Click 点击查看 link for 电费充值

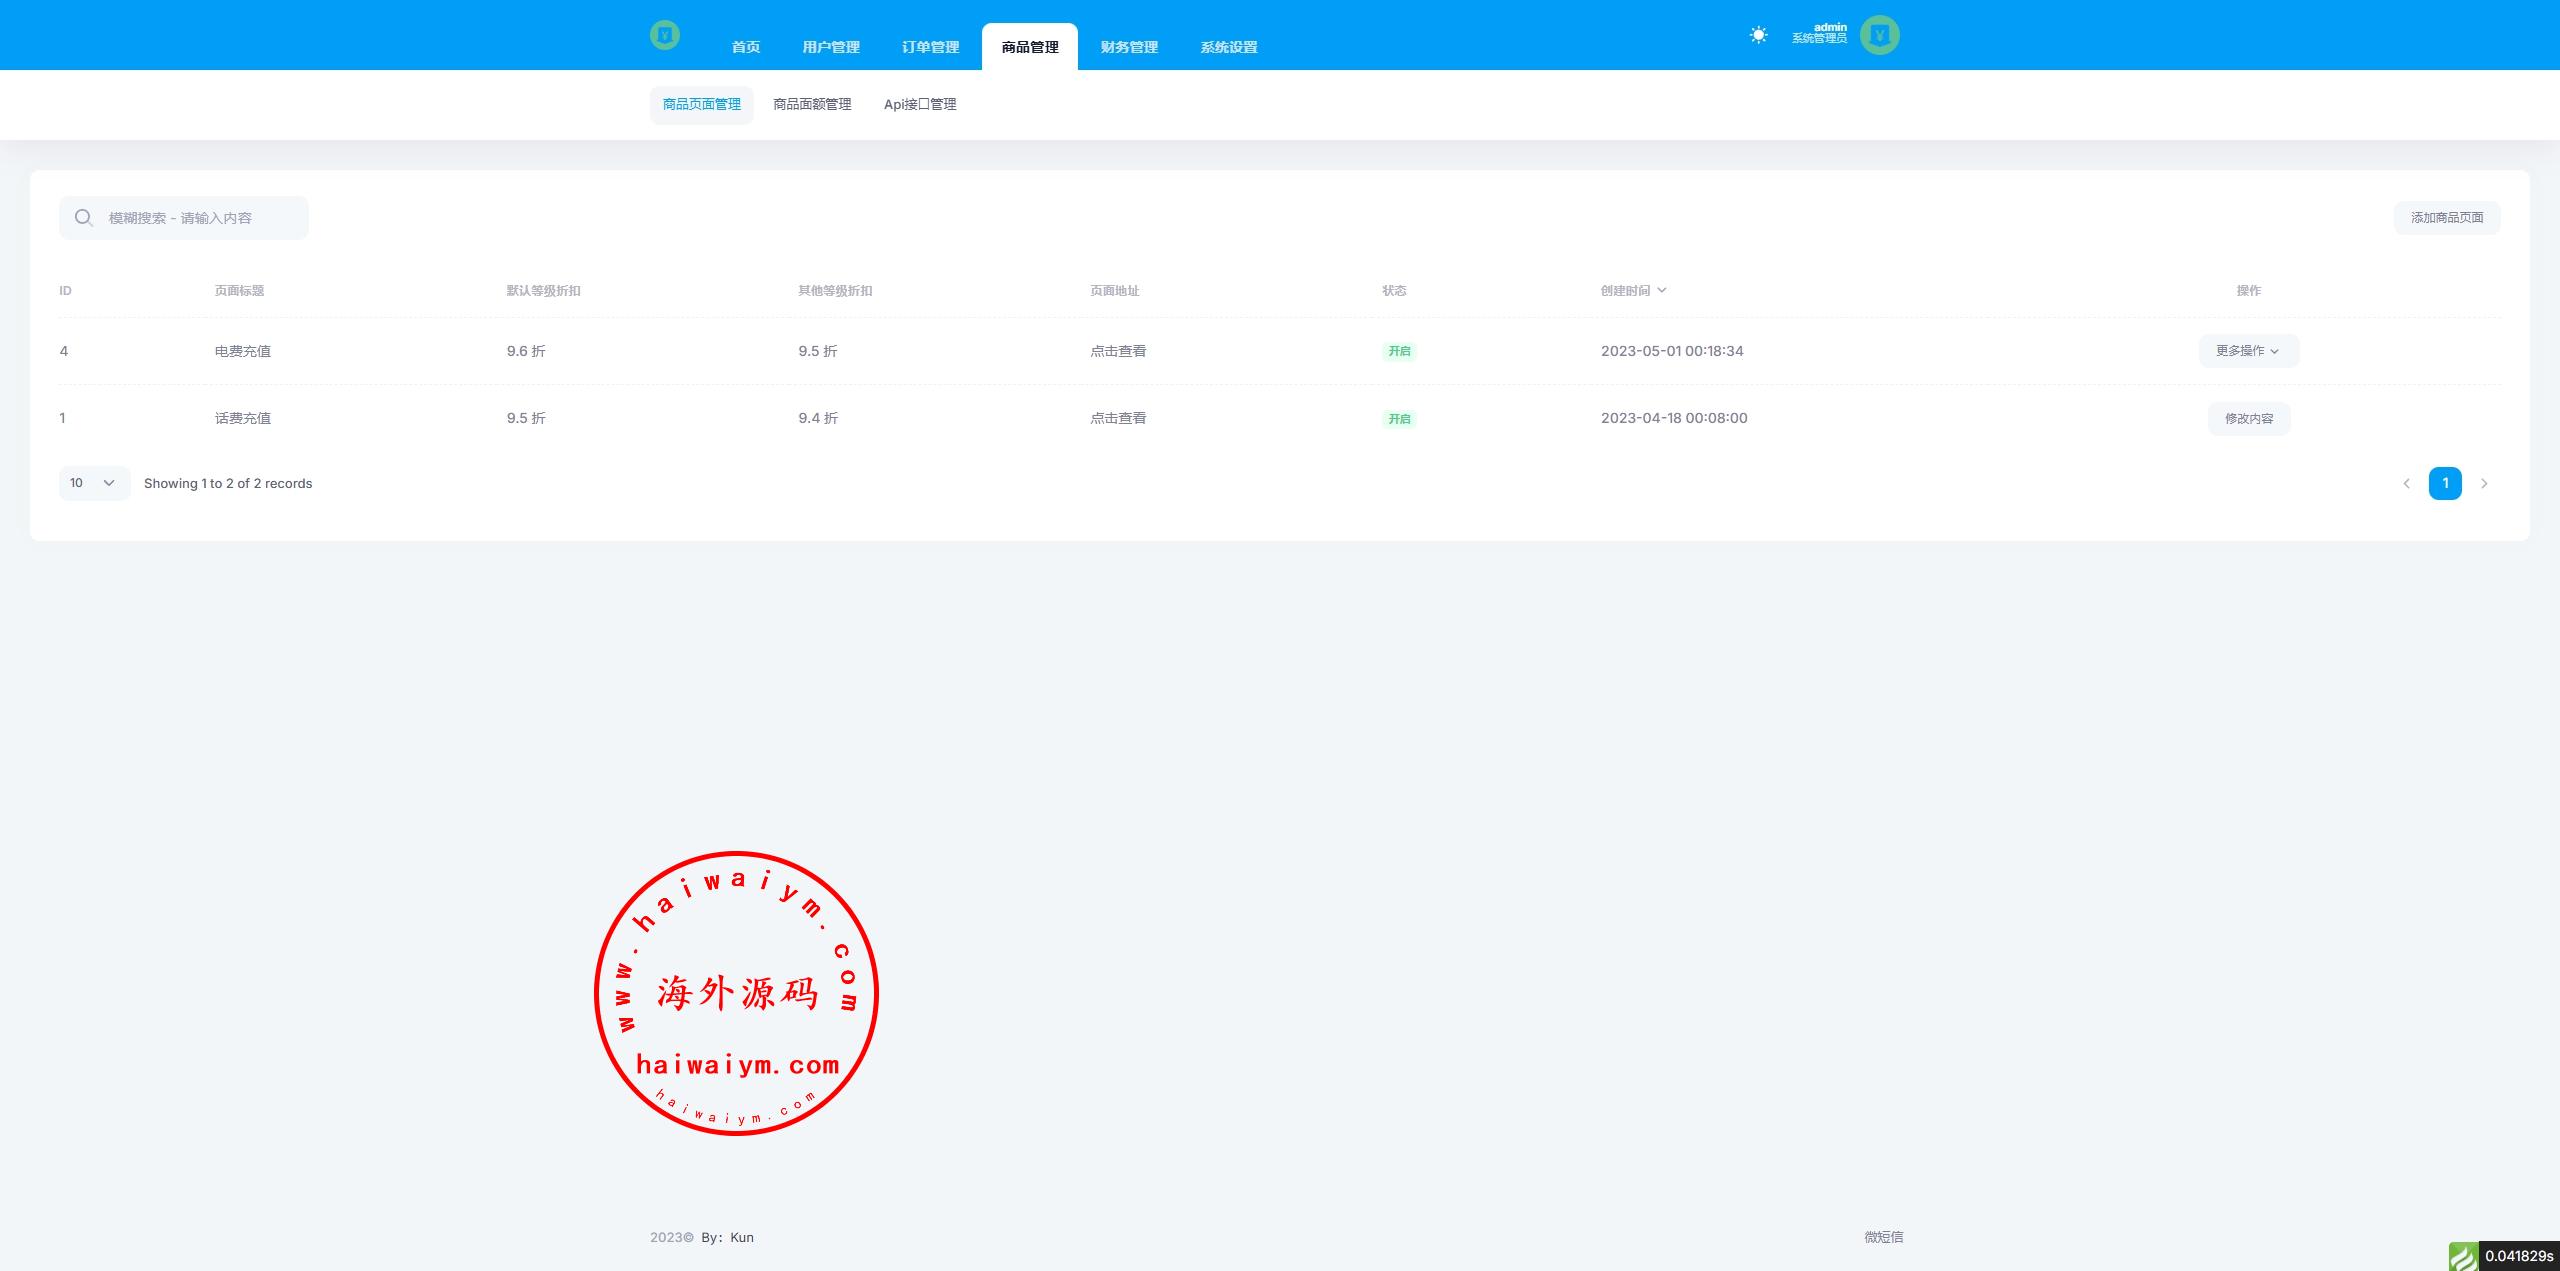point(1118,351)
